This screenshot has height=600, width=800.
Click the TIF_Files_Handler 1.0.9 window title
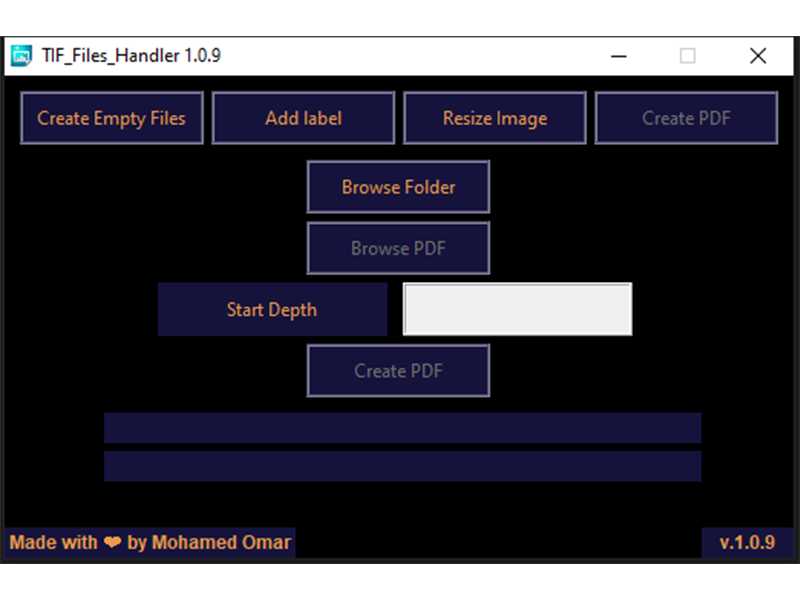[x=131, y=56]
